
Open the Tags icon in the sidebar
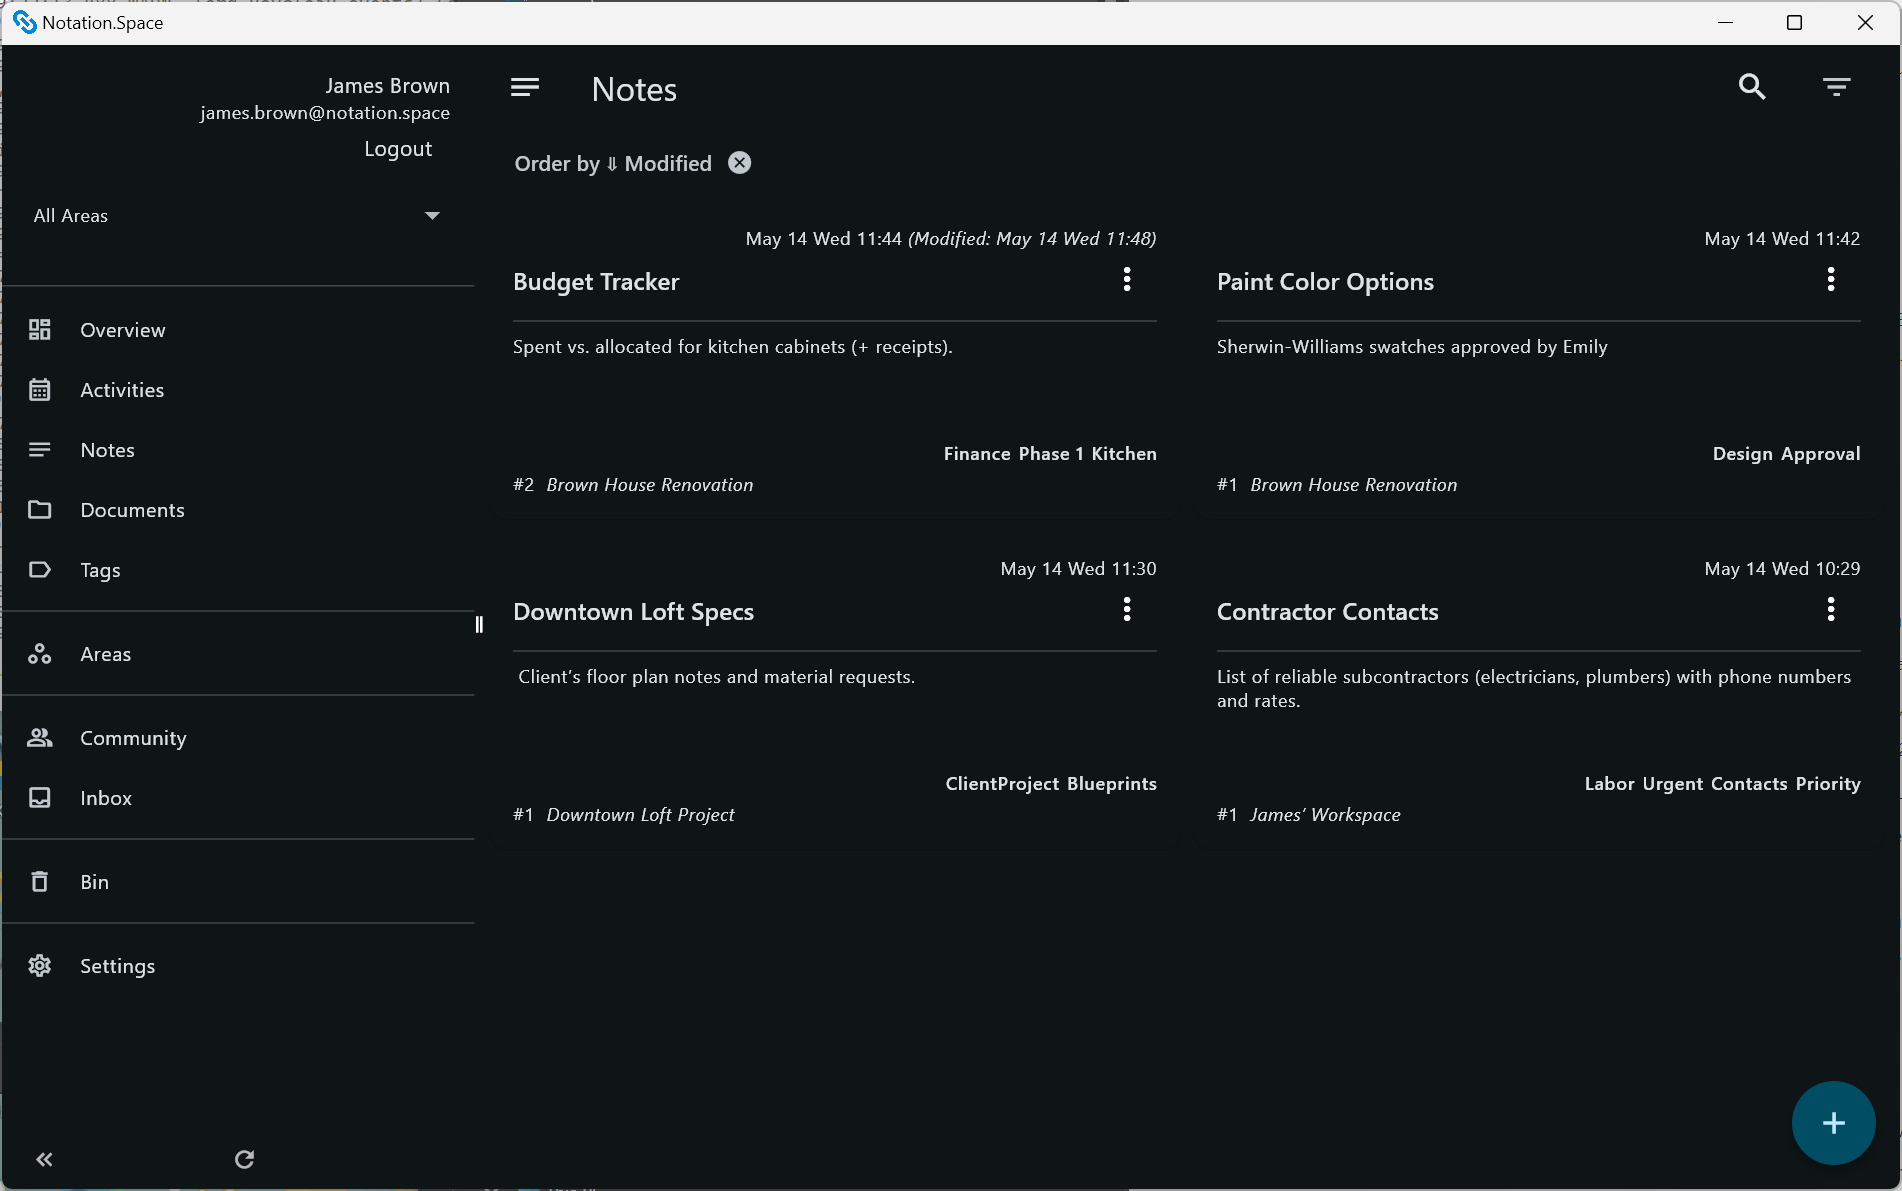(x=40, y=570)
